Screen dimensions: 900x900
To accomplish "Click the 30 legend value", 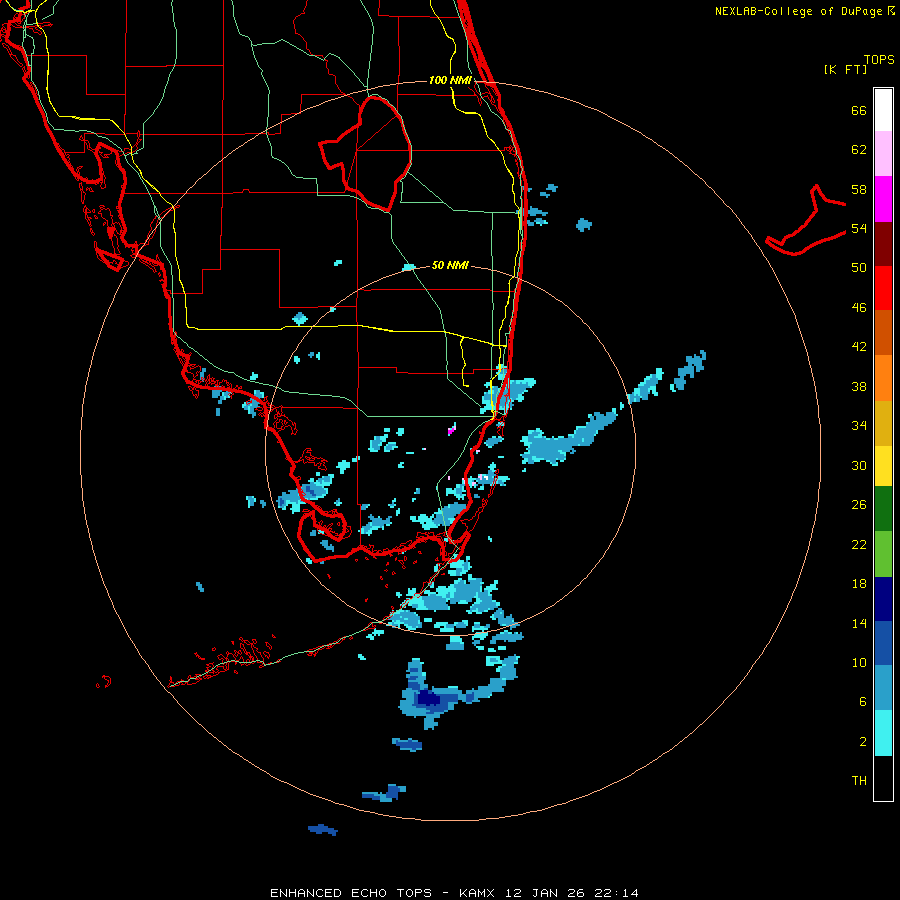I will click(859, 465).
